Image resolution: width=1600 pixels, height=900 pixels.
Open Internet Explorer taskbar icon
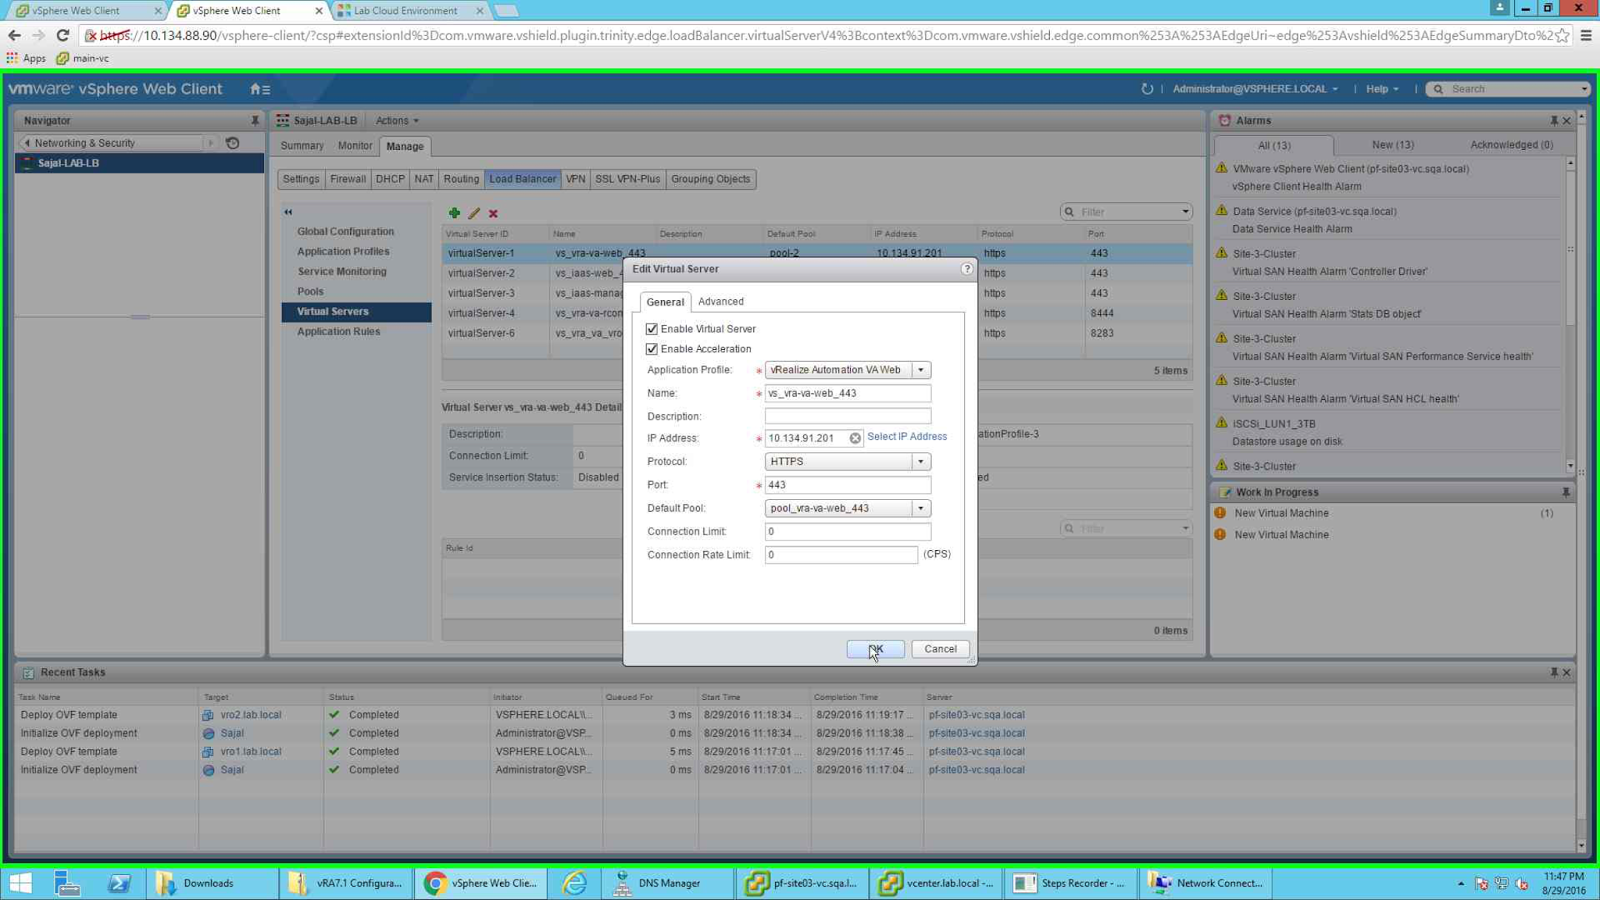(x=575, y=883)
